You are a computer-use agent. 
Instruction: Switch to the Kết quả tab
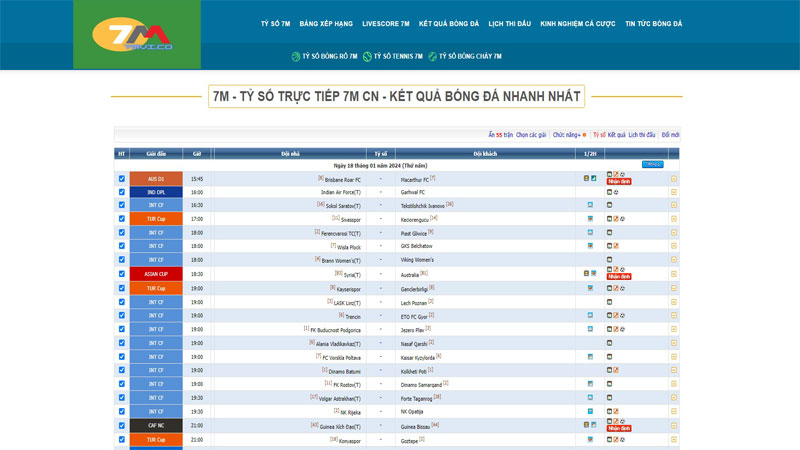tap(617, 134)
